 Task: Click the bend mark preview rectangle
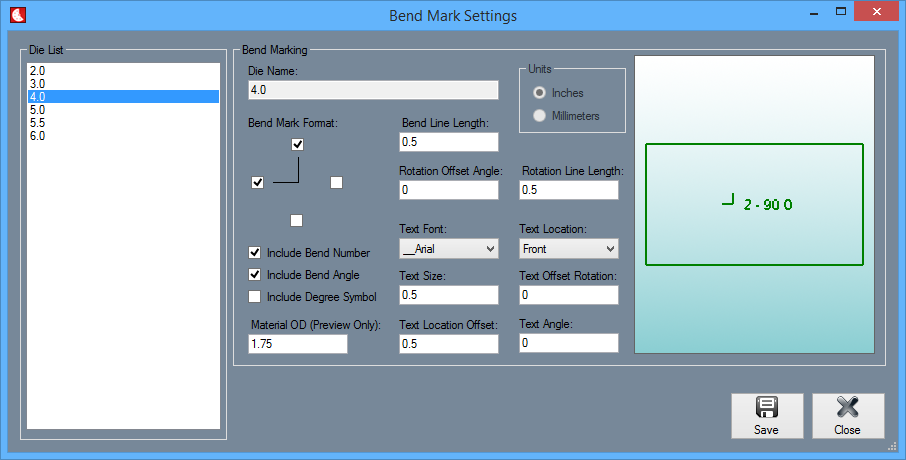(x=754, y=205)
